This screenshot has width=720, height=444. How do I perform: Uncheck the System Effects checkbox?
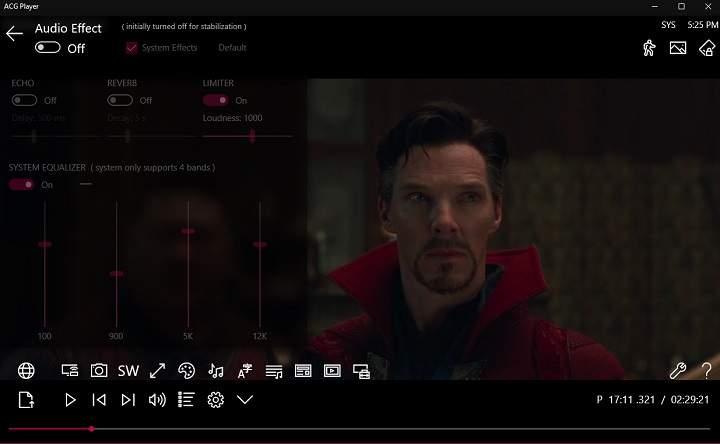pos(131,48)
